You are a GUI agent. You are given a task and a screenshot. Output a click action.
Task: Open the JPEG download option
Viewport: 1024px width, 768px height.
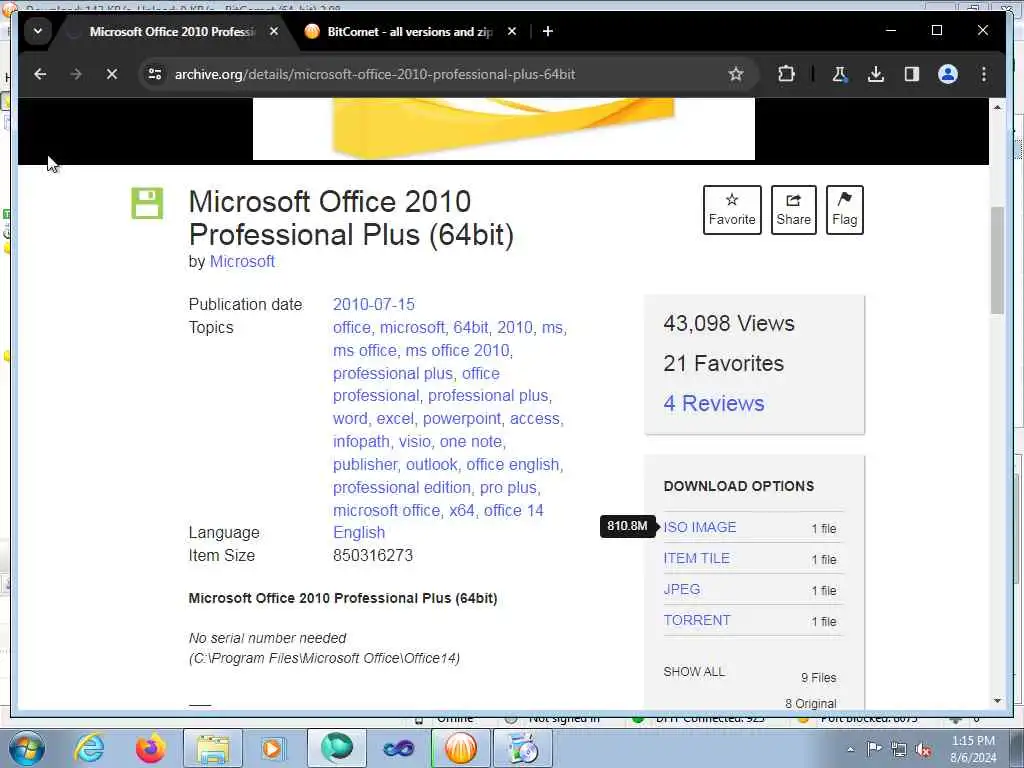tap(682, 589)
